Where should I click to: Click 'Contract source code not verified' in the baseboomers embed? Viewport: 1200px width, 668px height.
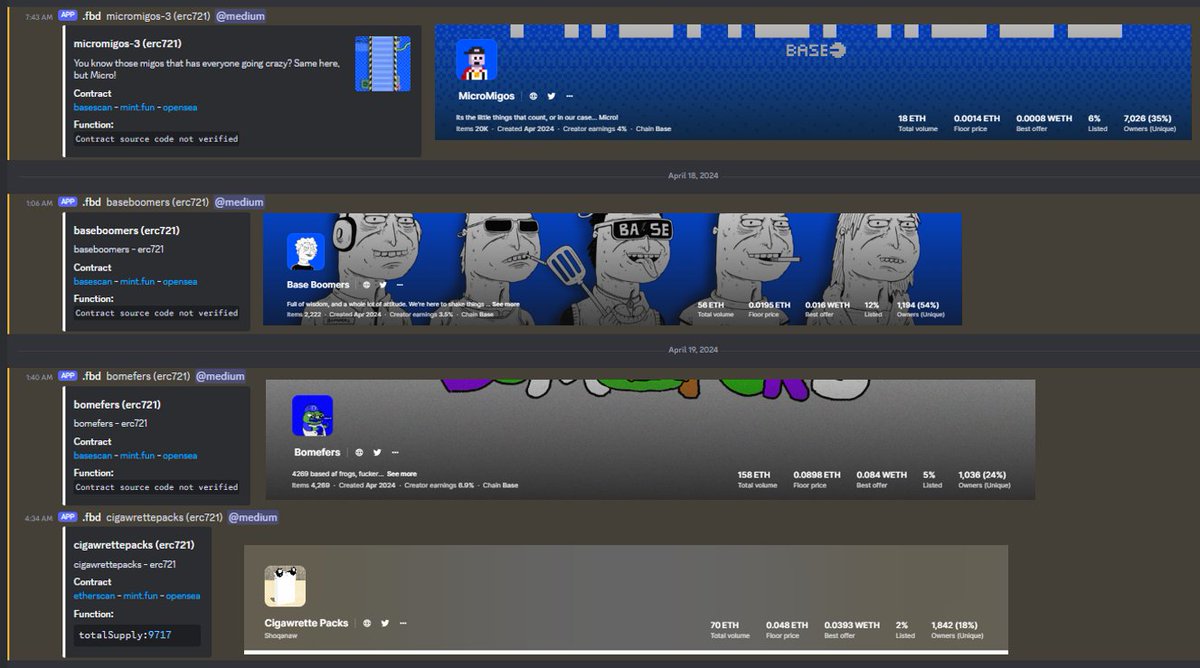(x=157, y=313)
